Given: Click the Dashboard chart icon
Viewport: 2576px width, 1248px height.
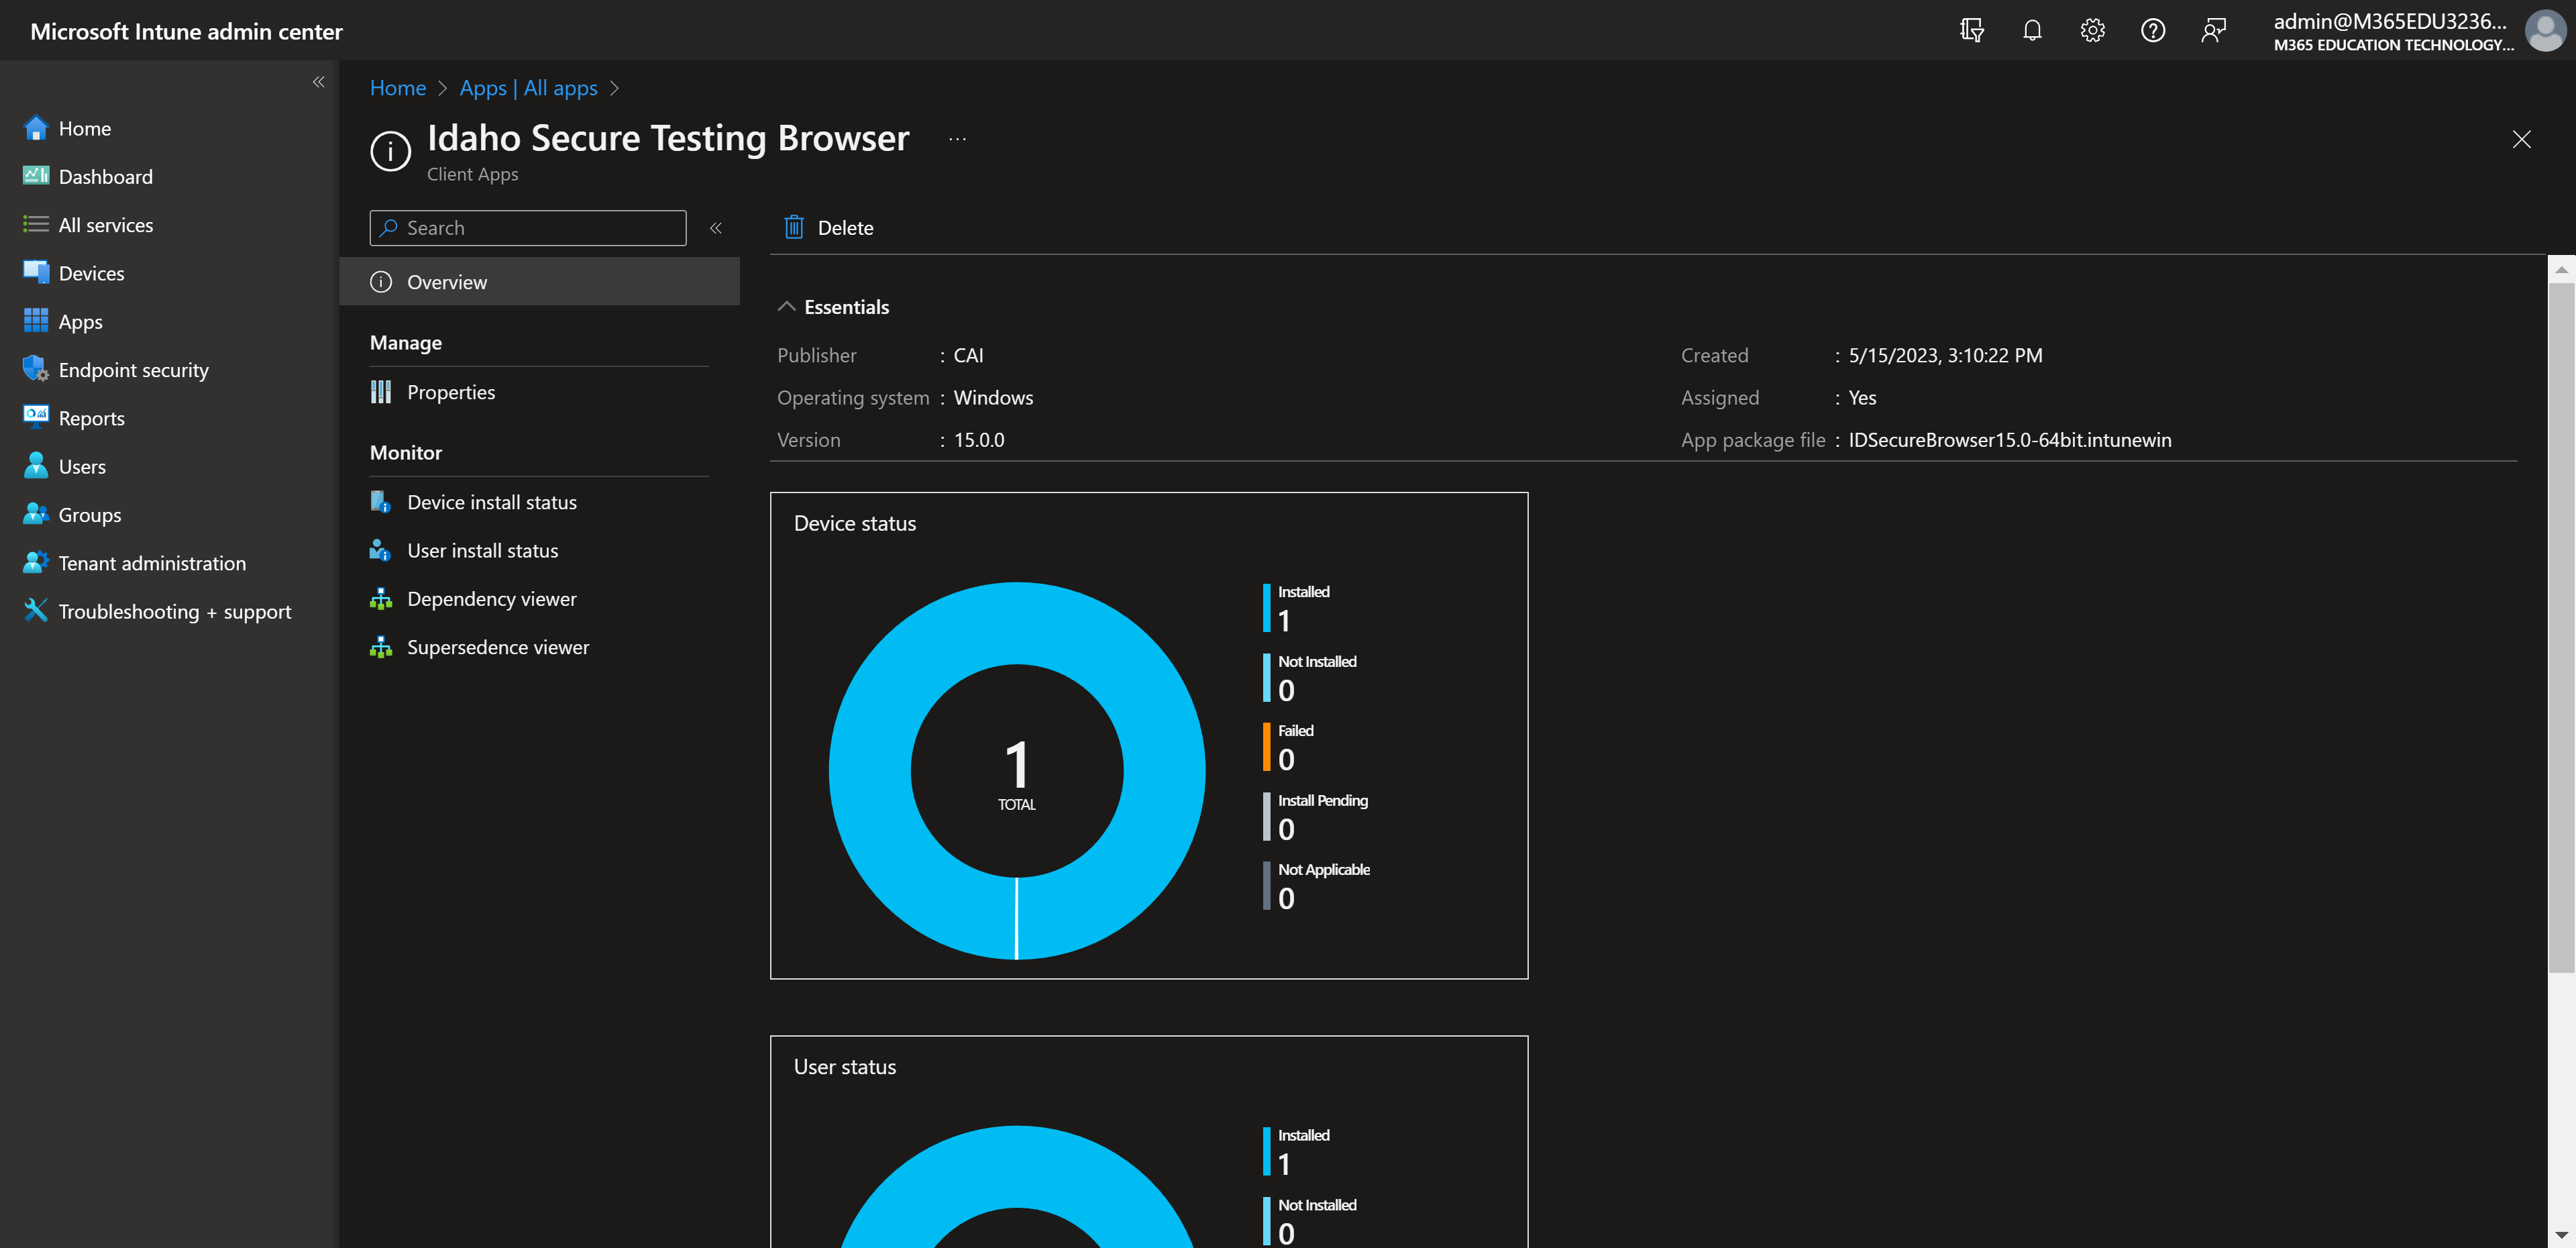Looking at the screenshot, I should [x=36, y=175].
